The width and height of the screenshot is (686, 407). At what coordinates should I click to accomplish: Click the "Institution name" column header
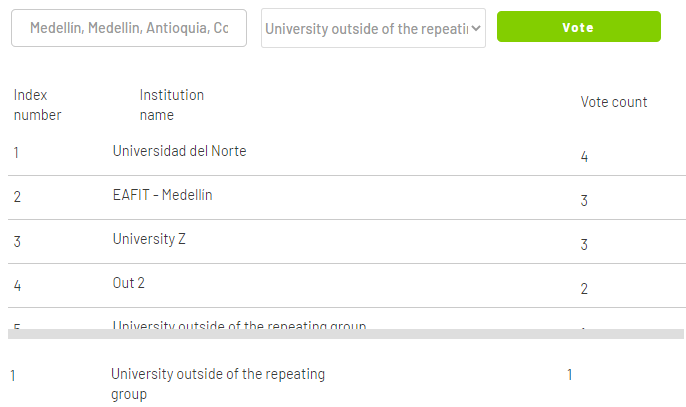click(x=171, y=105)
